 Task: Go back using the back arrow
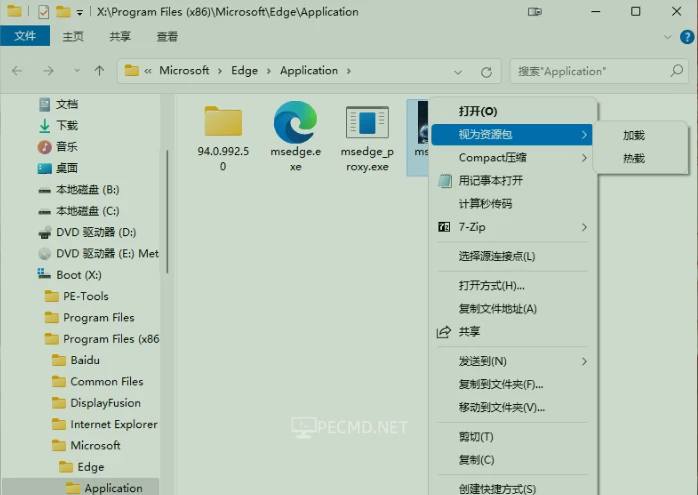pyautogui.click(x=17, y=71)
